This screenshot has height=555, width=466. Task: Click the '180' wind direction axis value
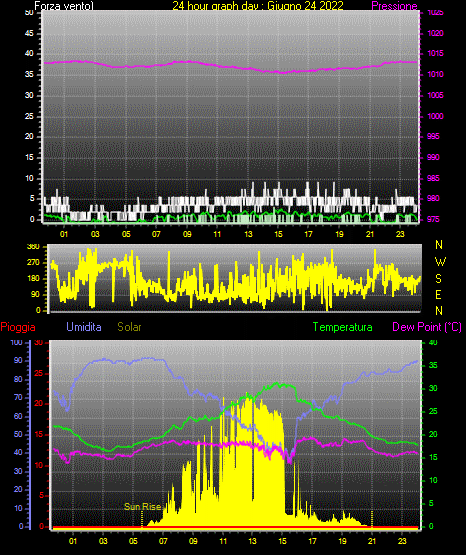33,279
